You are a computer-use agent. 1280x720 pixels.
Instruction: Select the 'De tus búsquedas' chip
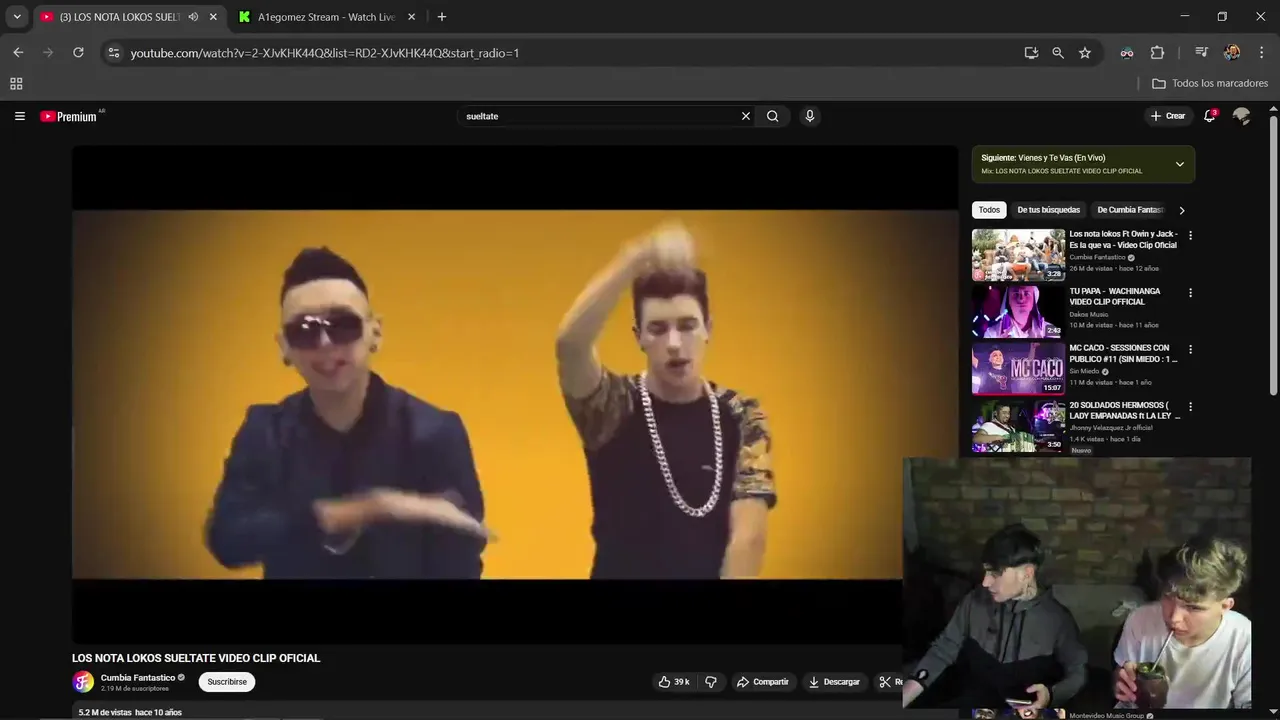[x=1048, y=210]
